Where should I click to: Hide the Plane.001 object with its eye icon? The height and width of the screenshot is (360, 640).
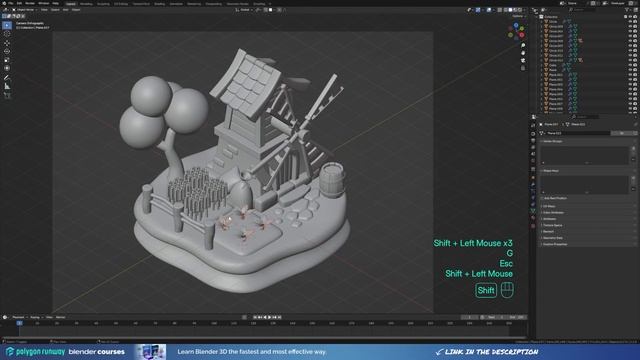pos(630,75)
